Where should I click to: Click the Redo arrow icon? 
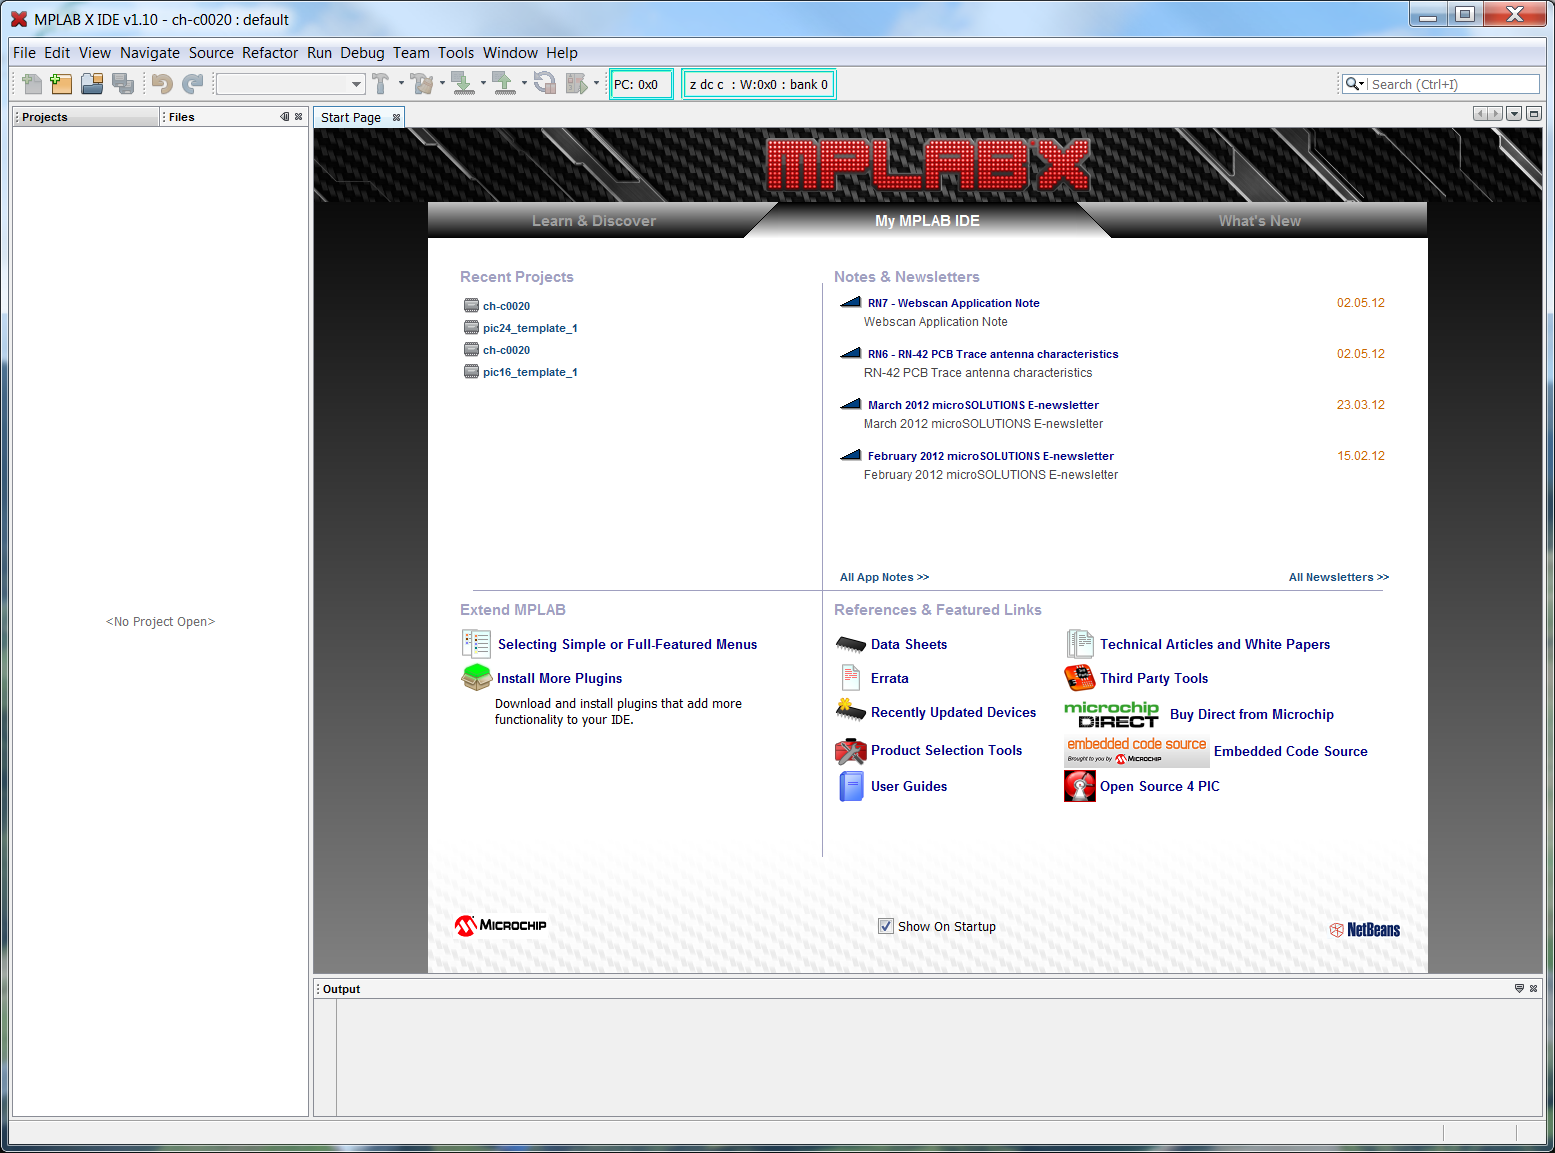pyautogui.click(x=193, y=84)
